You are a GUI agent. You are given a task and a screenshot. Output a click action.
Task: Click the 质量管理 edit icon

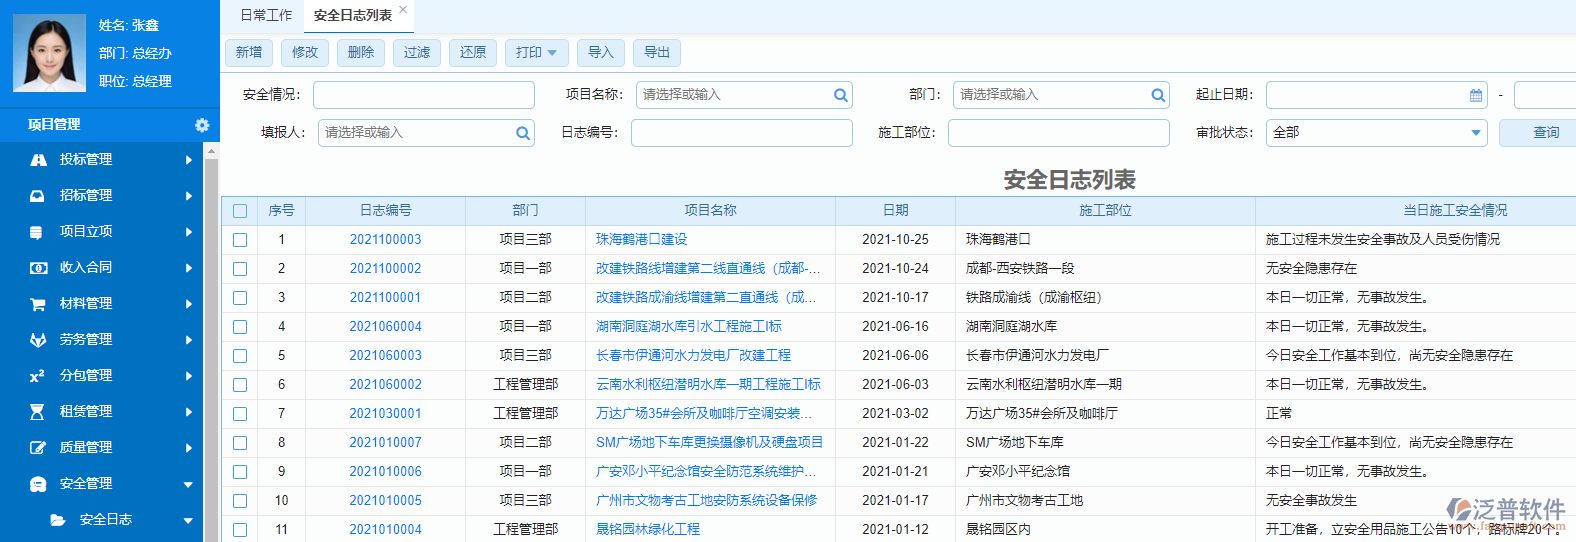tap(38, 448)
